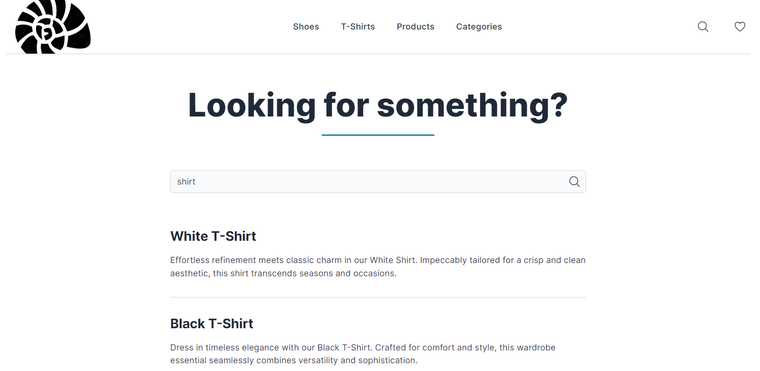This screenshot has height=371, width=760.
Task: Click 'essential seamlessly combines versatility' text line
Action: tap(294, 361)
